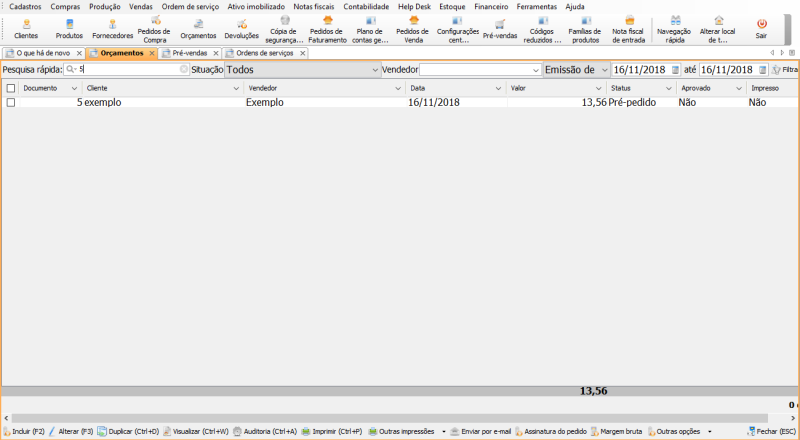Open Nota fiscal de entrada icon
This screenshot has height=440, width=800.
tap(628, 27)
